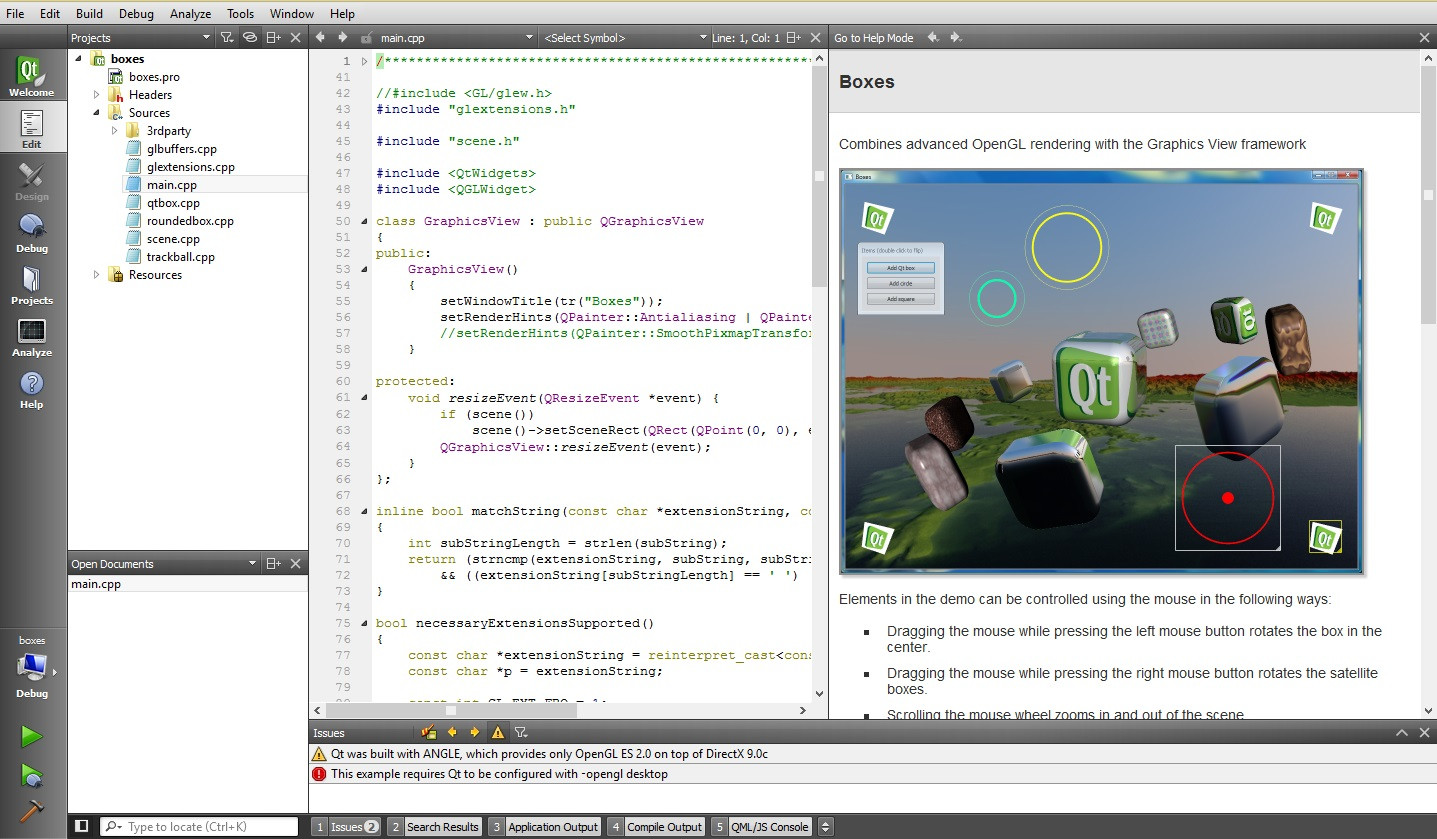Viewport: 1437px width, 839px height.
Task: Go back in editor navigation history
Action: coord(321,38)
